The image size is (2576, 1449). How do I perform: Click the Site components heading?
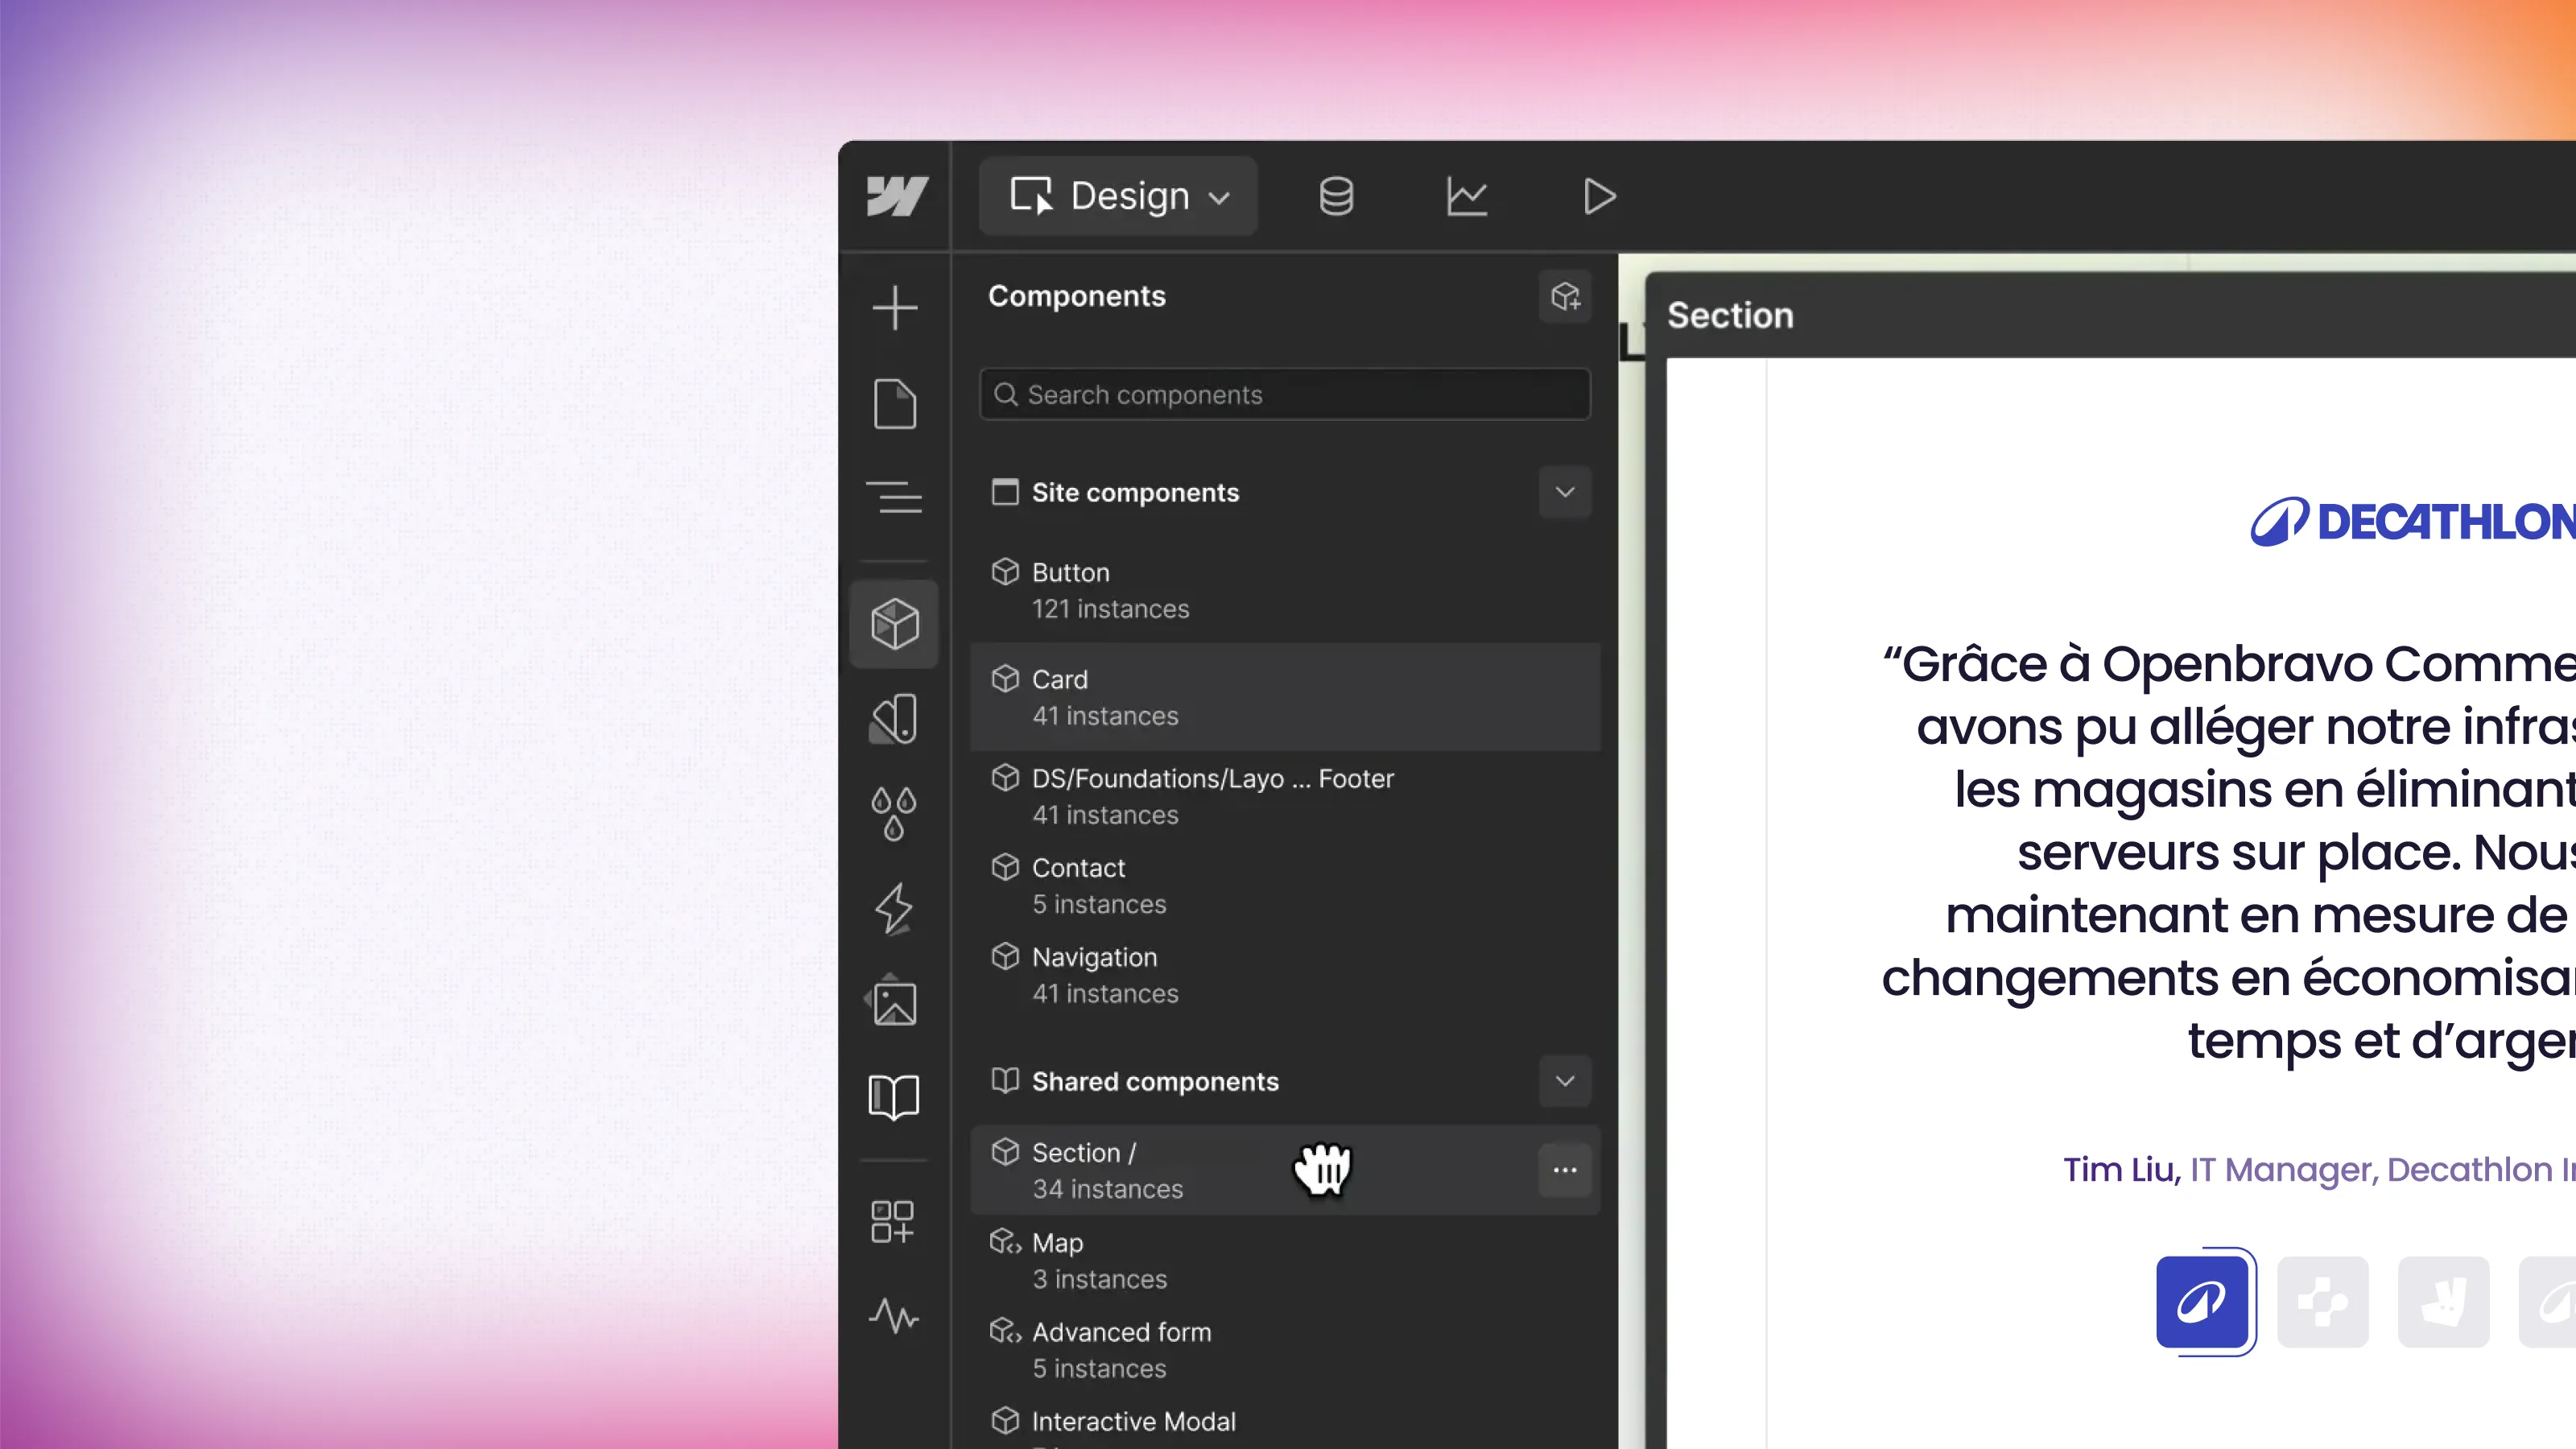(x=1135, y=492)
